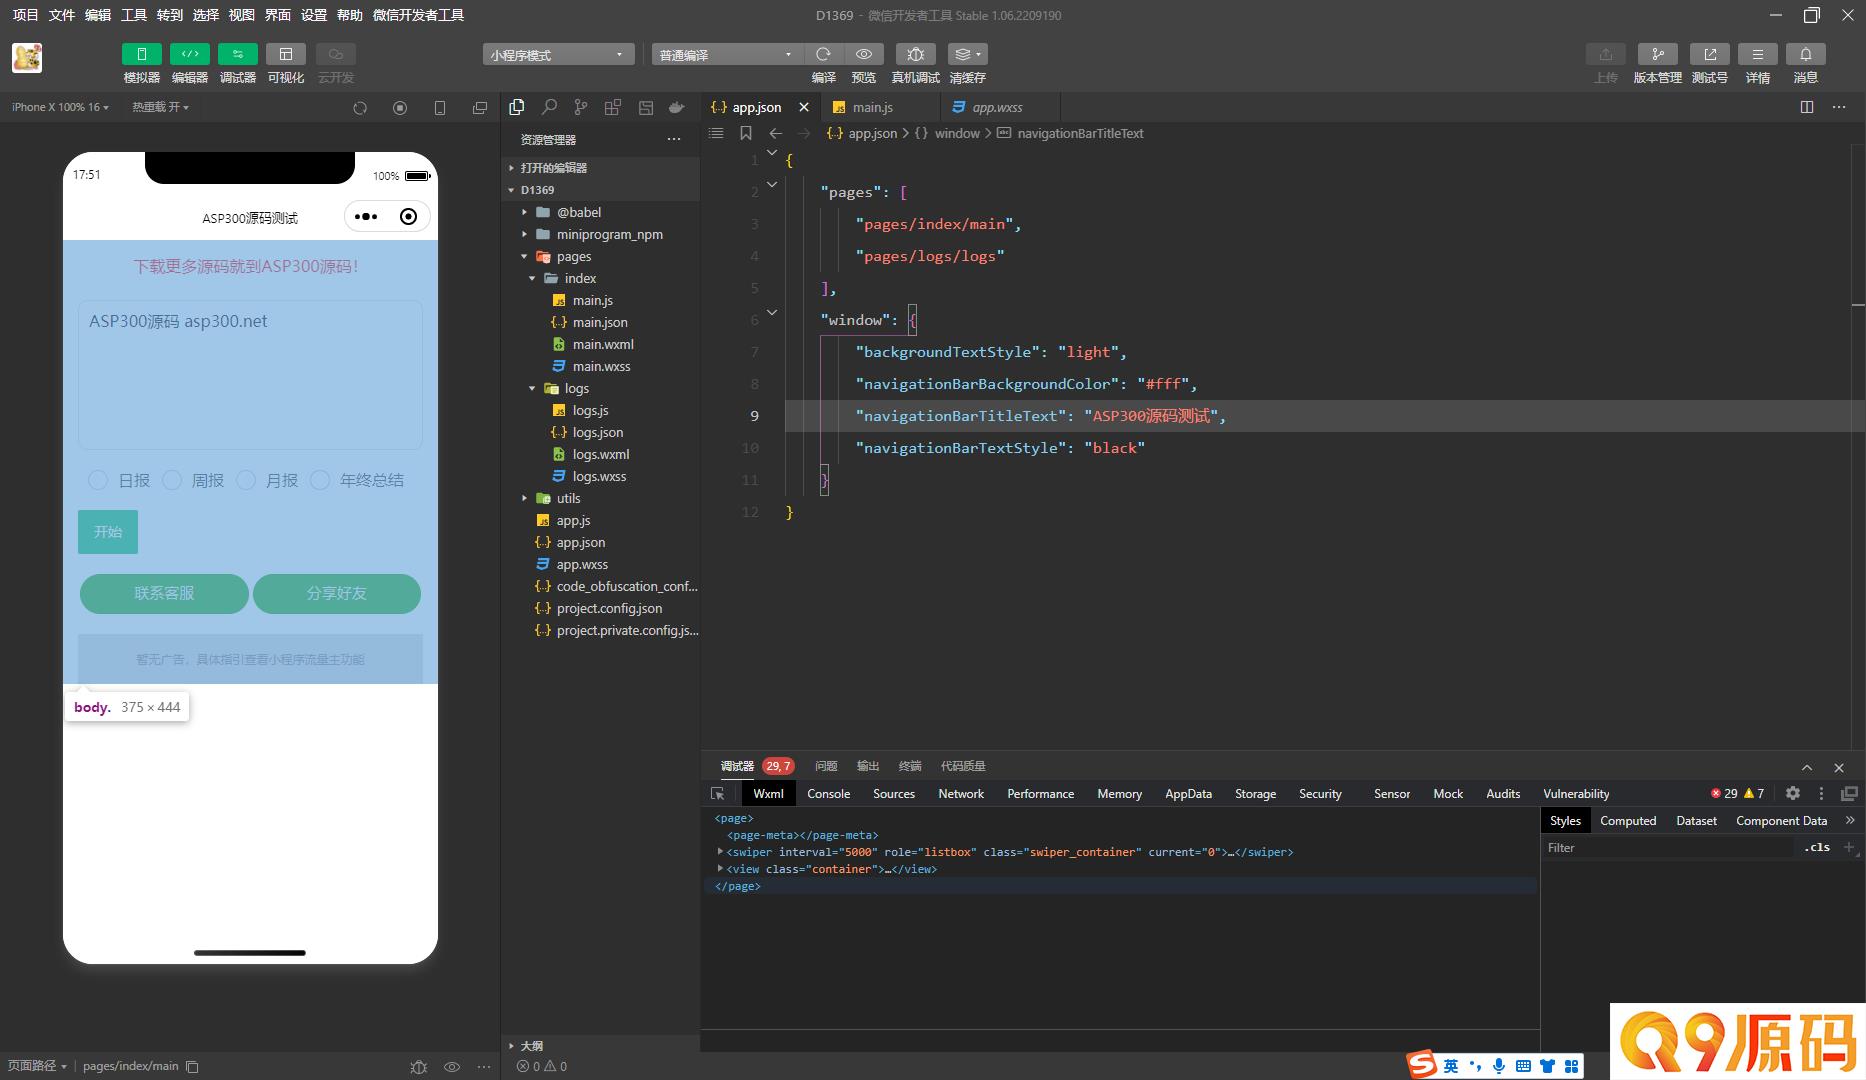The width and height of the screenshot is (1866, 1080).
Task: Open the mini program mode dropdown
Action: point(558,55)
